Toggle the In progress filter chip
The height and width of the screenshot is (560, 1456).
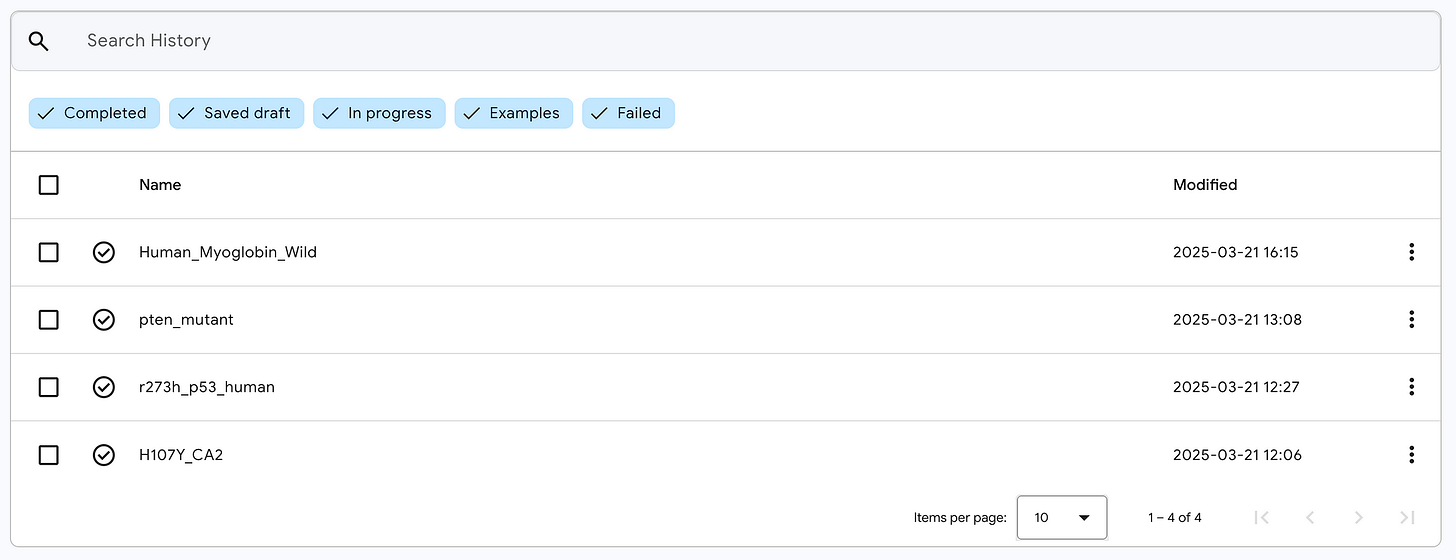(x=378, y=113)
